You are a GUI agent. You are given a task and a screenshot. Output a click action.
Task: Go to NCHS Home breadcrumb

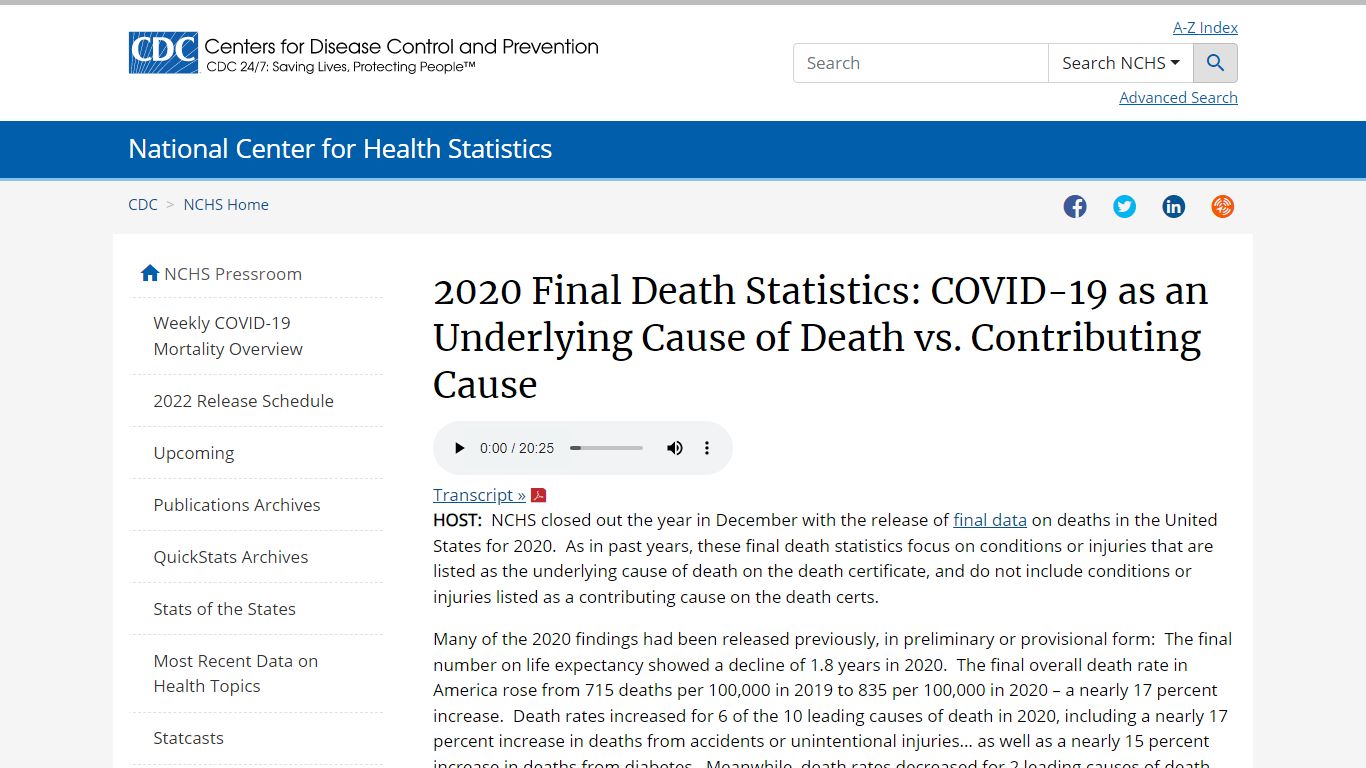(226, 204)
